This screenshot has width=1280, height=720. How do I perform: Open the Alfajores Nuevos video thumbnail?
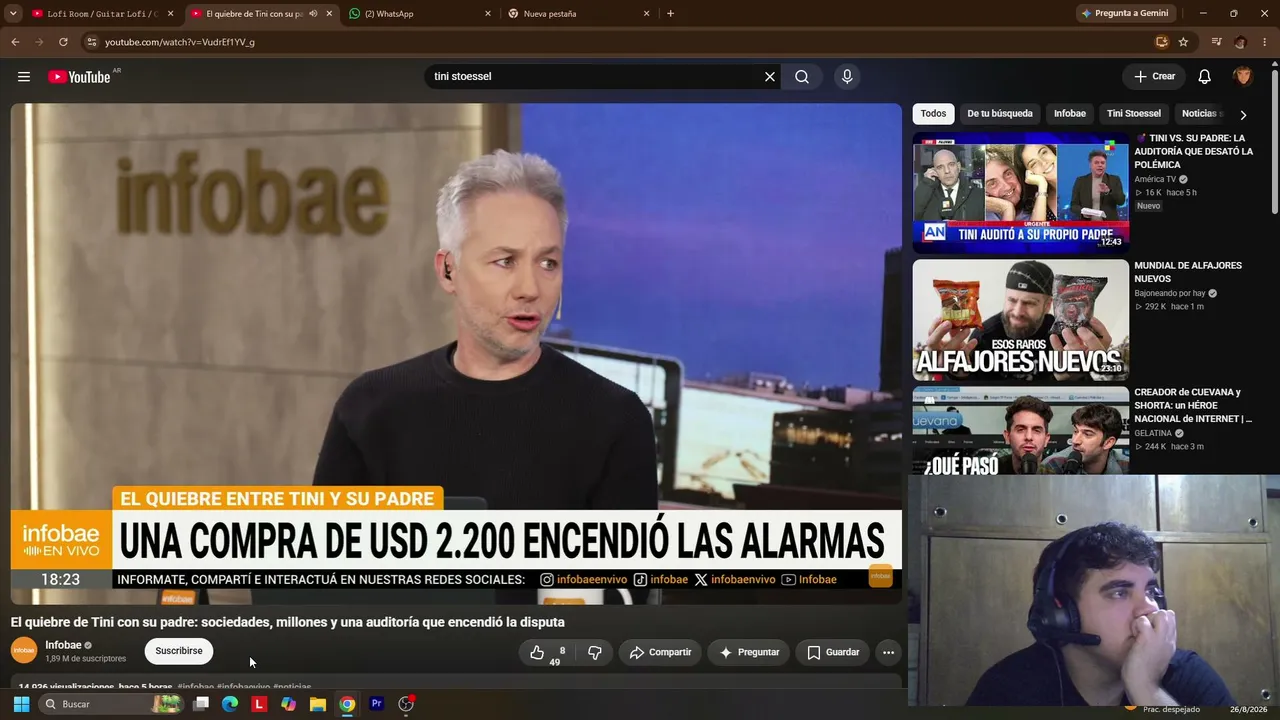pyautogui.click(x=1020, y=320)
